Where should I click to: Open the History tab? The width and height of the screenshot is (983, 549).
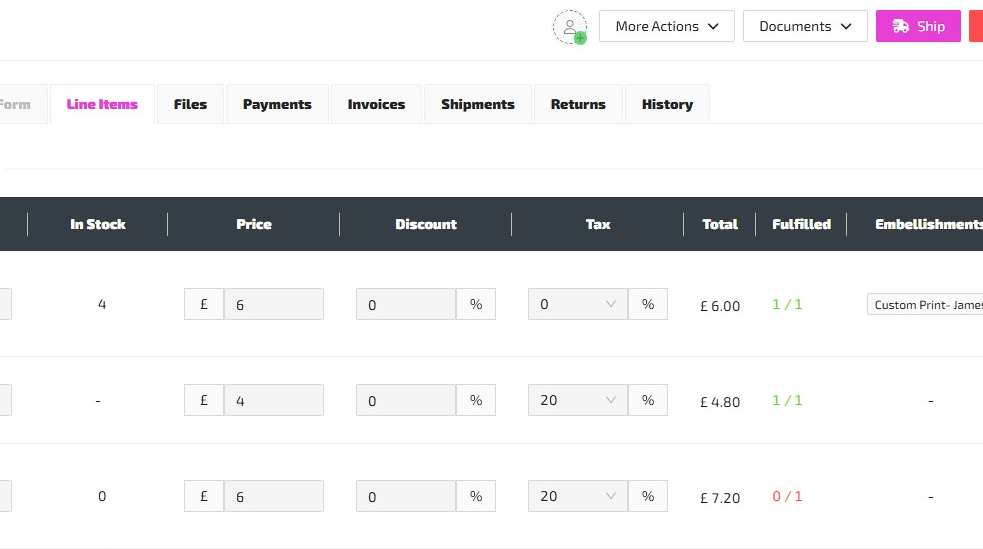pos(667,104)
